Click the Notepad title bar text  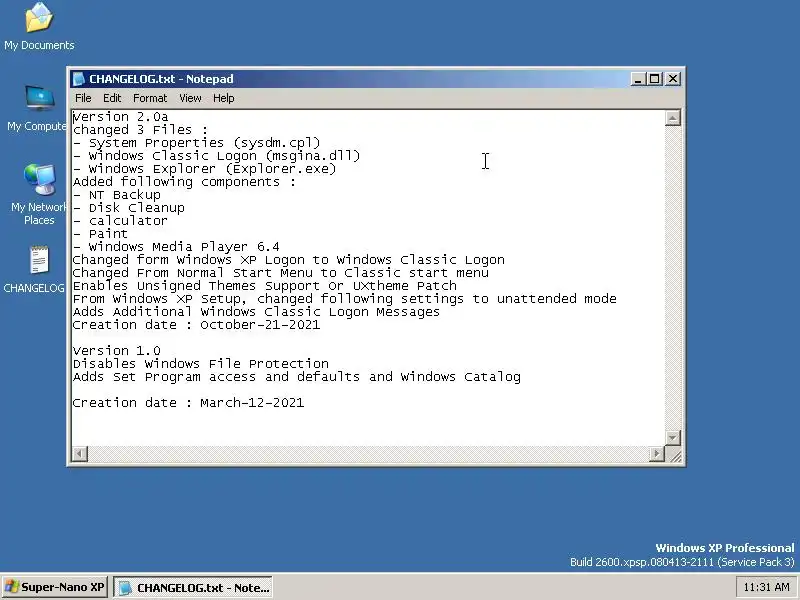tap(161, 79)
